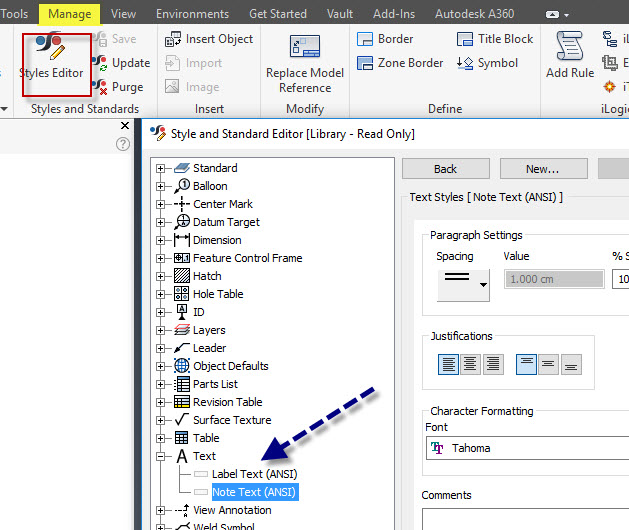Screen dimensions: 629x530
Task: Set top vertical text justification
Action: [x=526, y=365]
